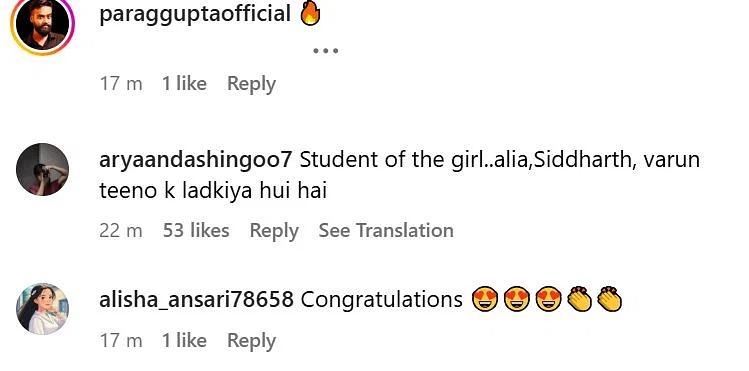Open paragguptaofficial's profile picture
Image resolution: width=749 pixels, height=371 pixels.
coord(42,24)
